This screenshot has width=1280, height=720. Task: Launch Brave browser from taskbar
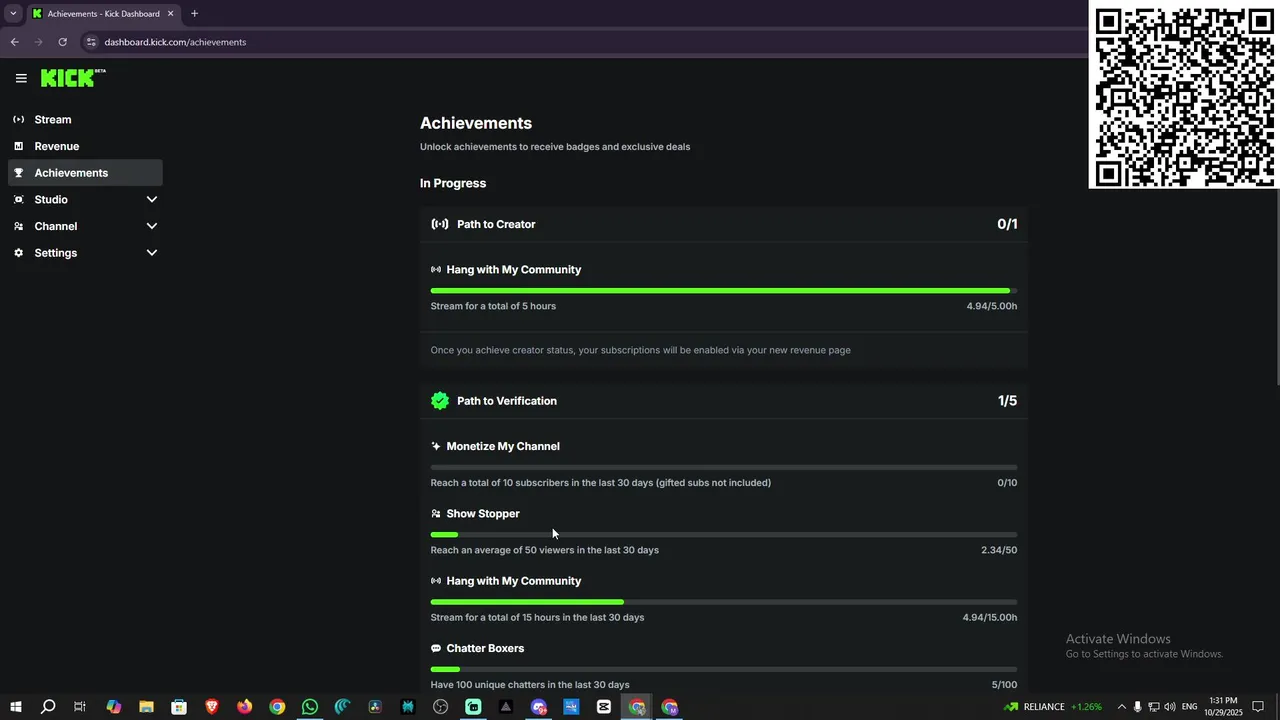[x=211, y=707]
